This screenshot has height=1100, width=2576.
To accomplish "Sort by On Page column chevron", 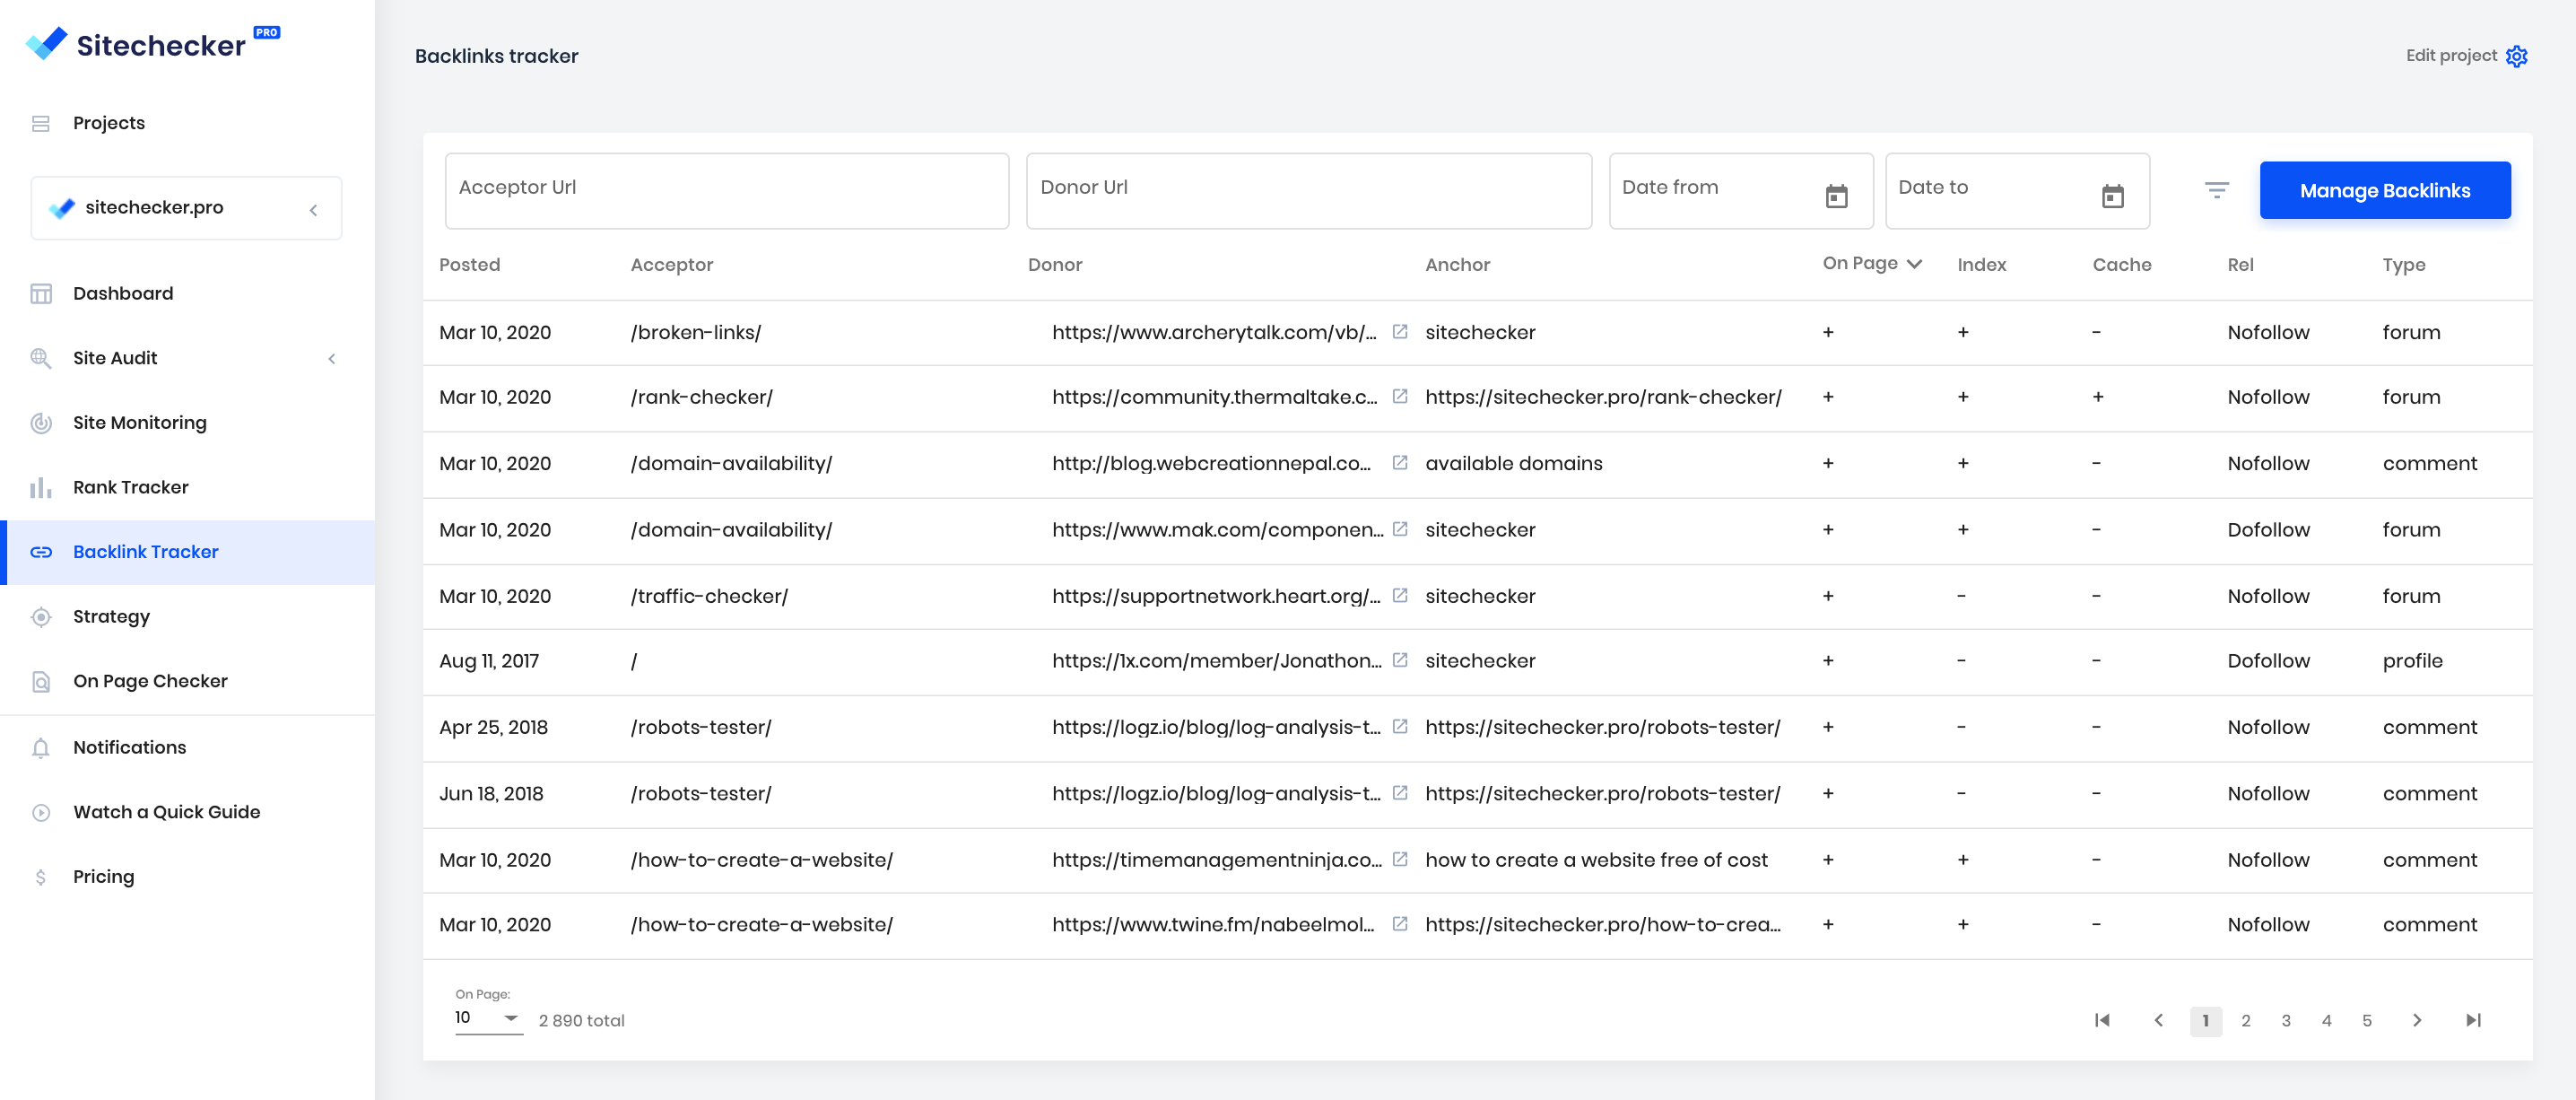I will (1914, 264).
